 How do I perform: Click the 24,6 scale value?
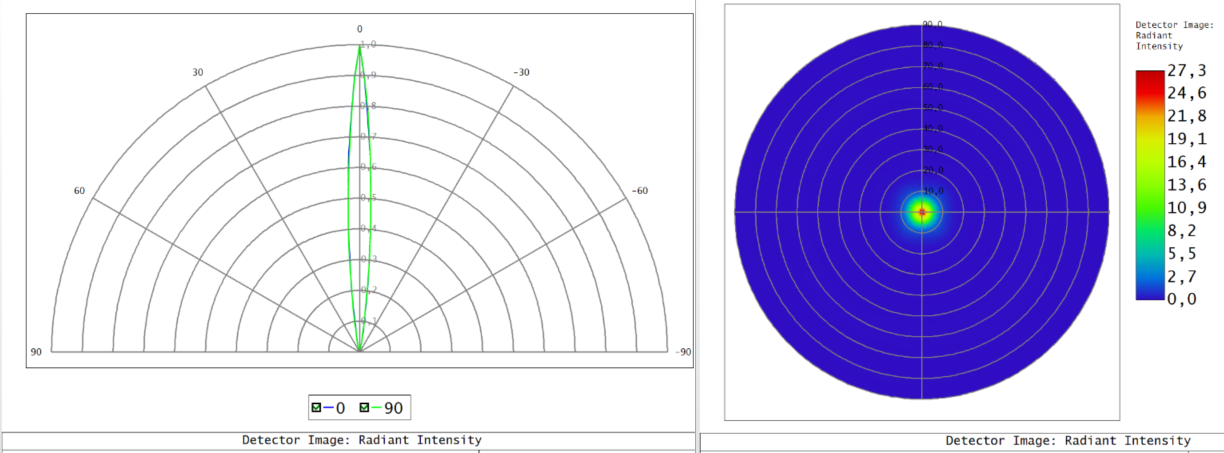point(1189,94)
